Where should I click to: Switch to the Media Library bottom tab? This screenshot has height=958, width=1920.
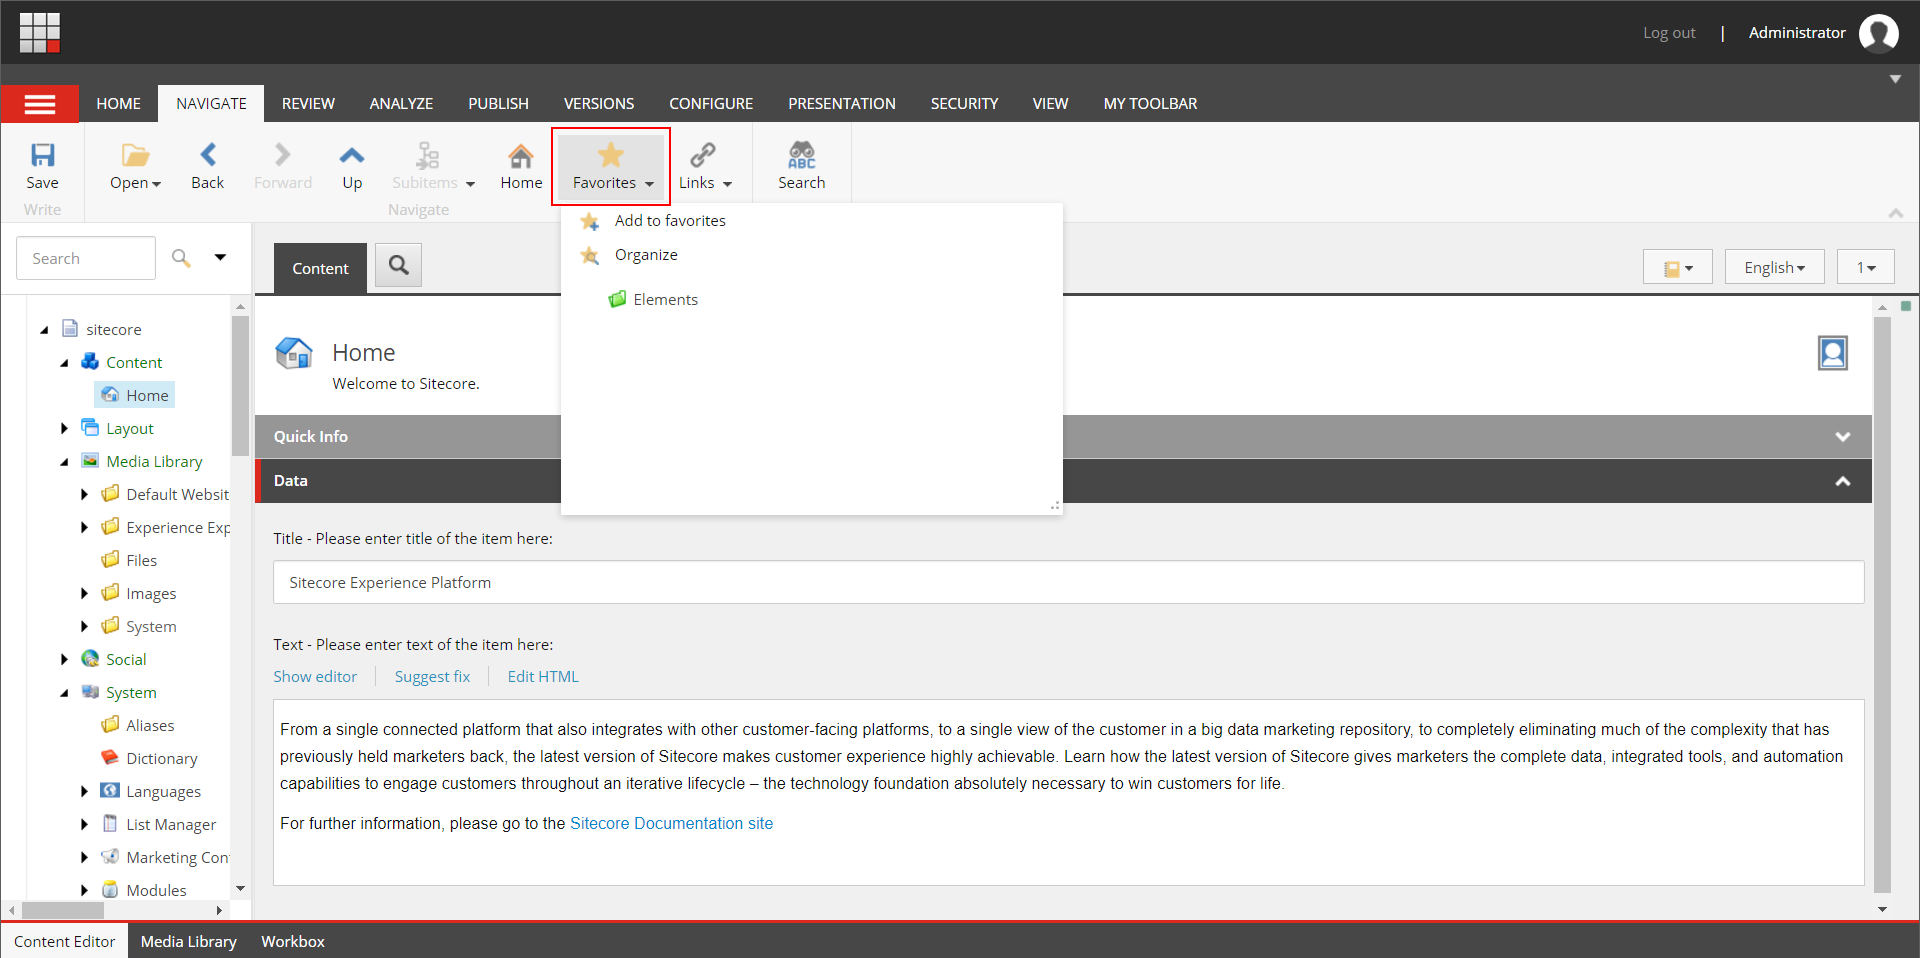click(x=189, y=941)
